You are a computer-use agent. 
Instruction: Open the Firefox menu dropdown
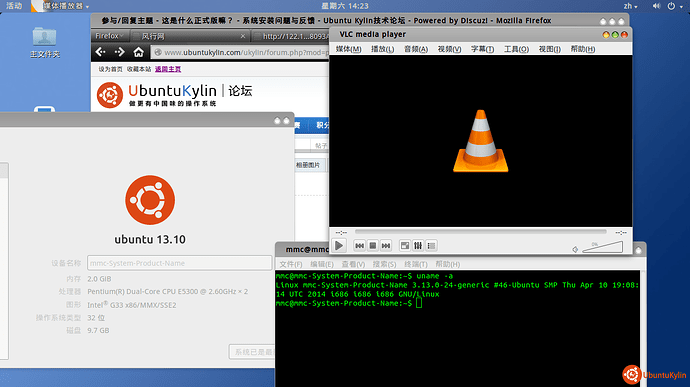point(109,36)
